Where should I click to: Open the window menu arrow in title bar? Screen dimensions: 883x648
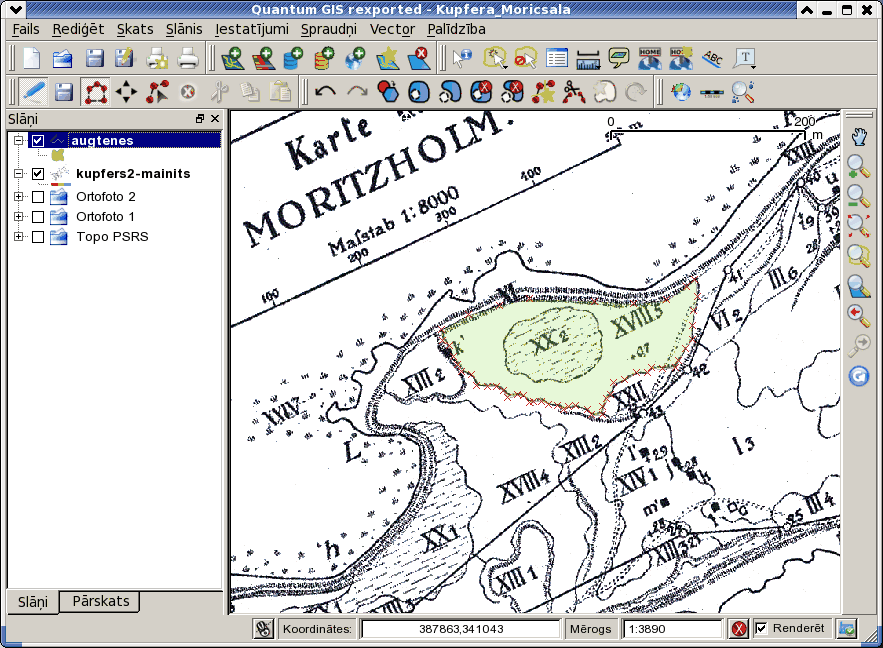click(16, 10)
